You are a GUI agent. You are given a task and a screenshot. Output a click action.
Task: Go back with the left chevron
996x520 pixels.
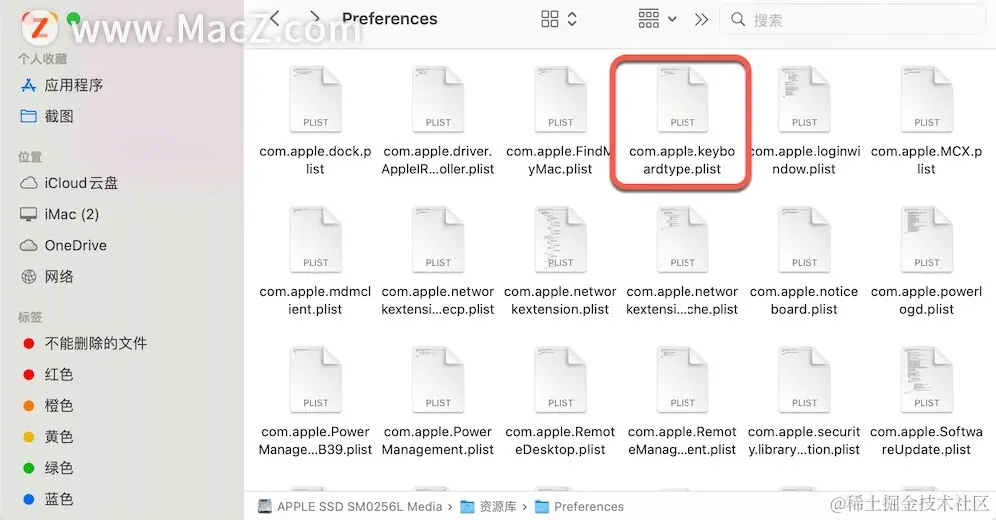click(x=274, y=18)
